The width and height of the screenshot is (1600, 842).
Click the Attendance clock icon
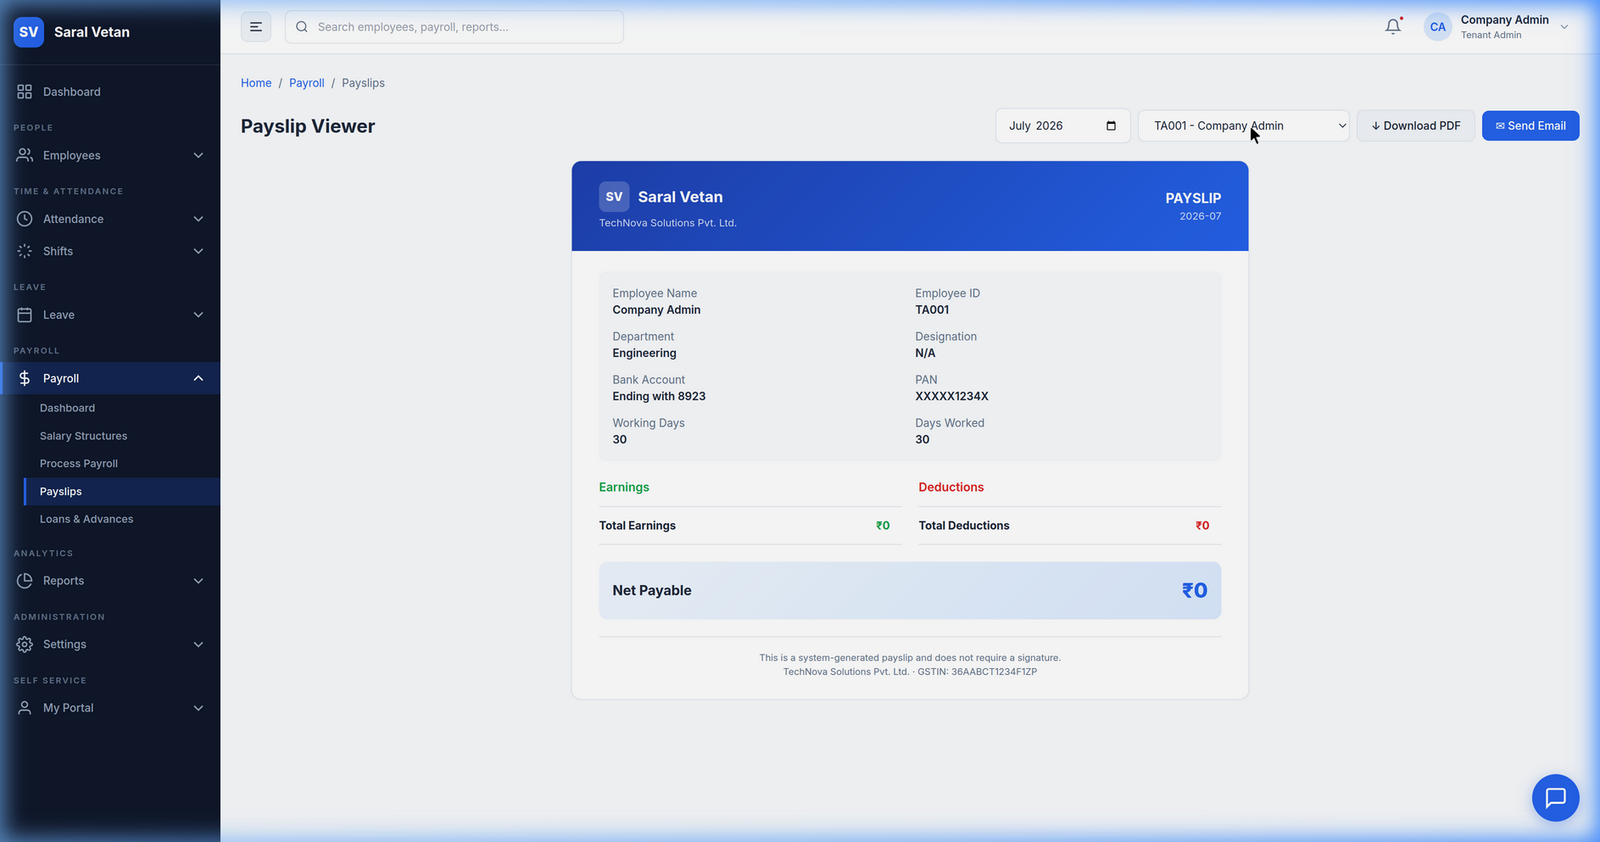point(25,219)
